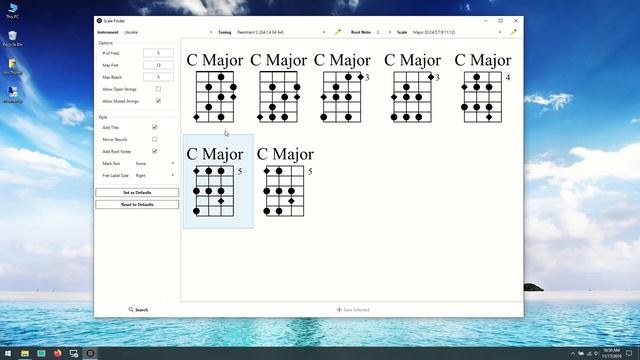
Task: Enable the Allow Open Strings checkbox
Action: (x=158, y=89)
